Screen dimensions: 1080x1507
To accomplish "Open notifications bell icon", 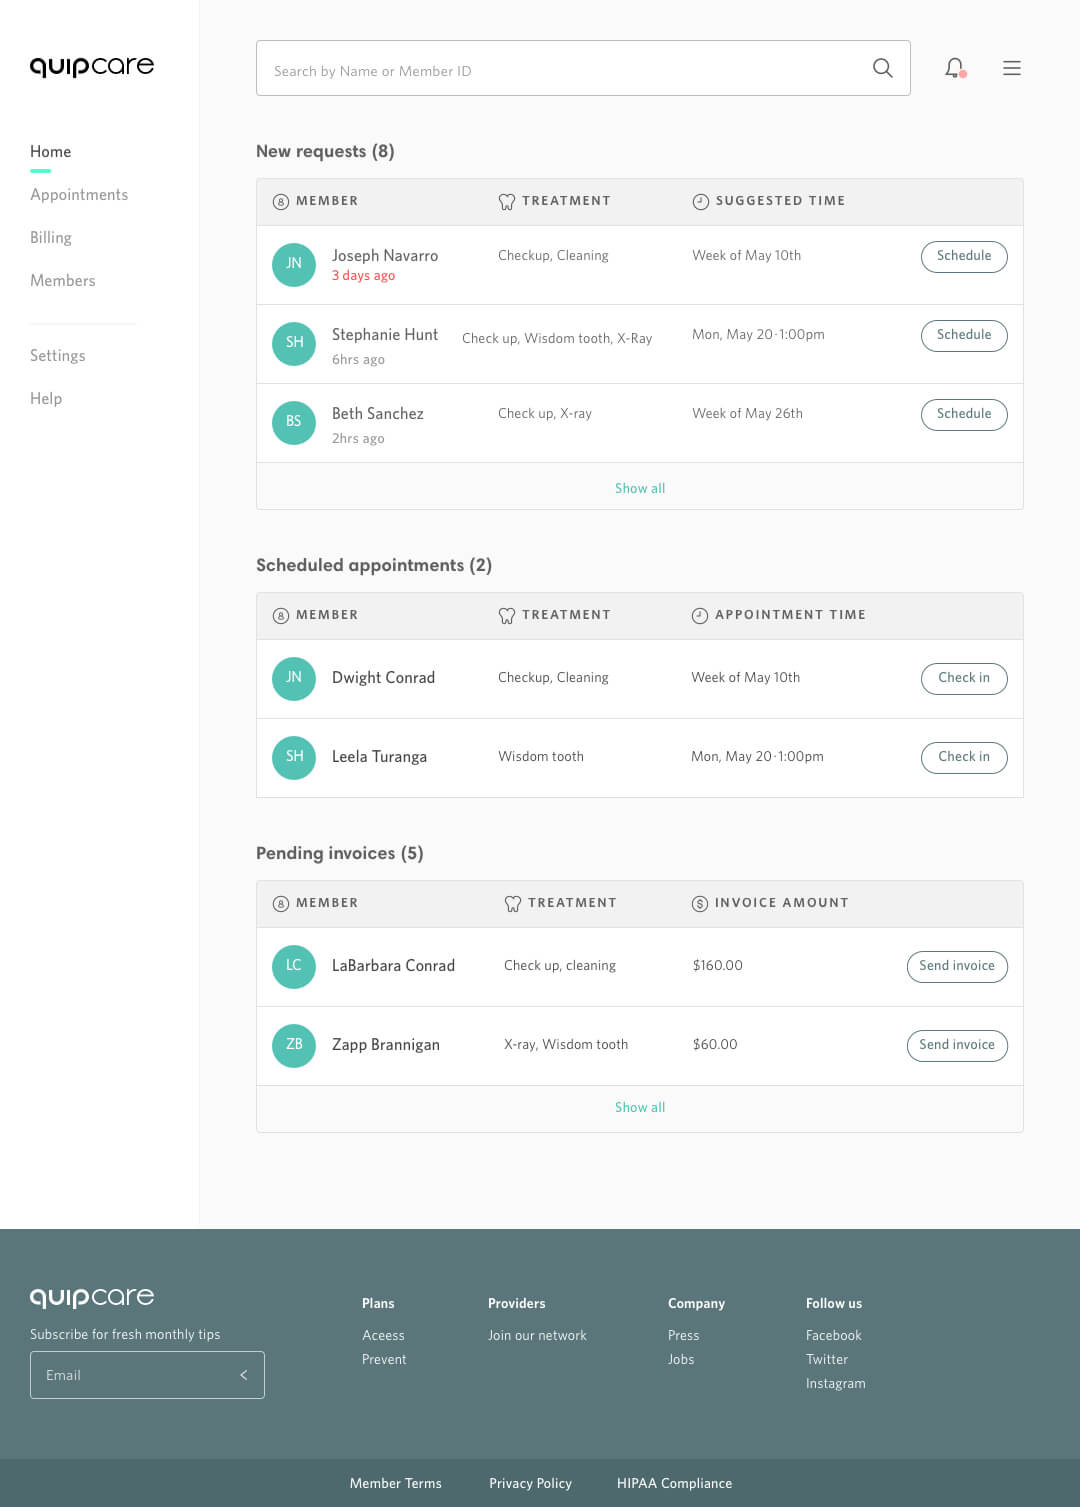I will [955, 68].
